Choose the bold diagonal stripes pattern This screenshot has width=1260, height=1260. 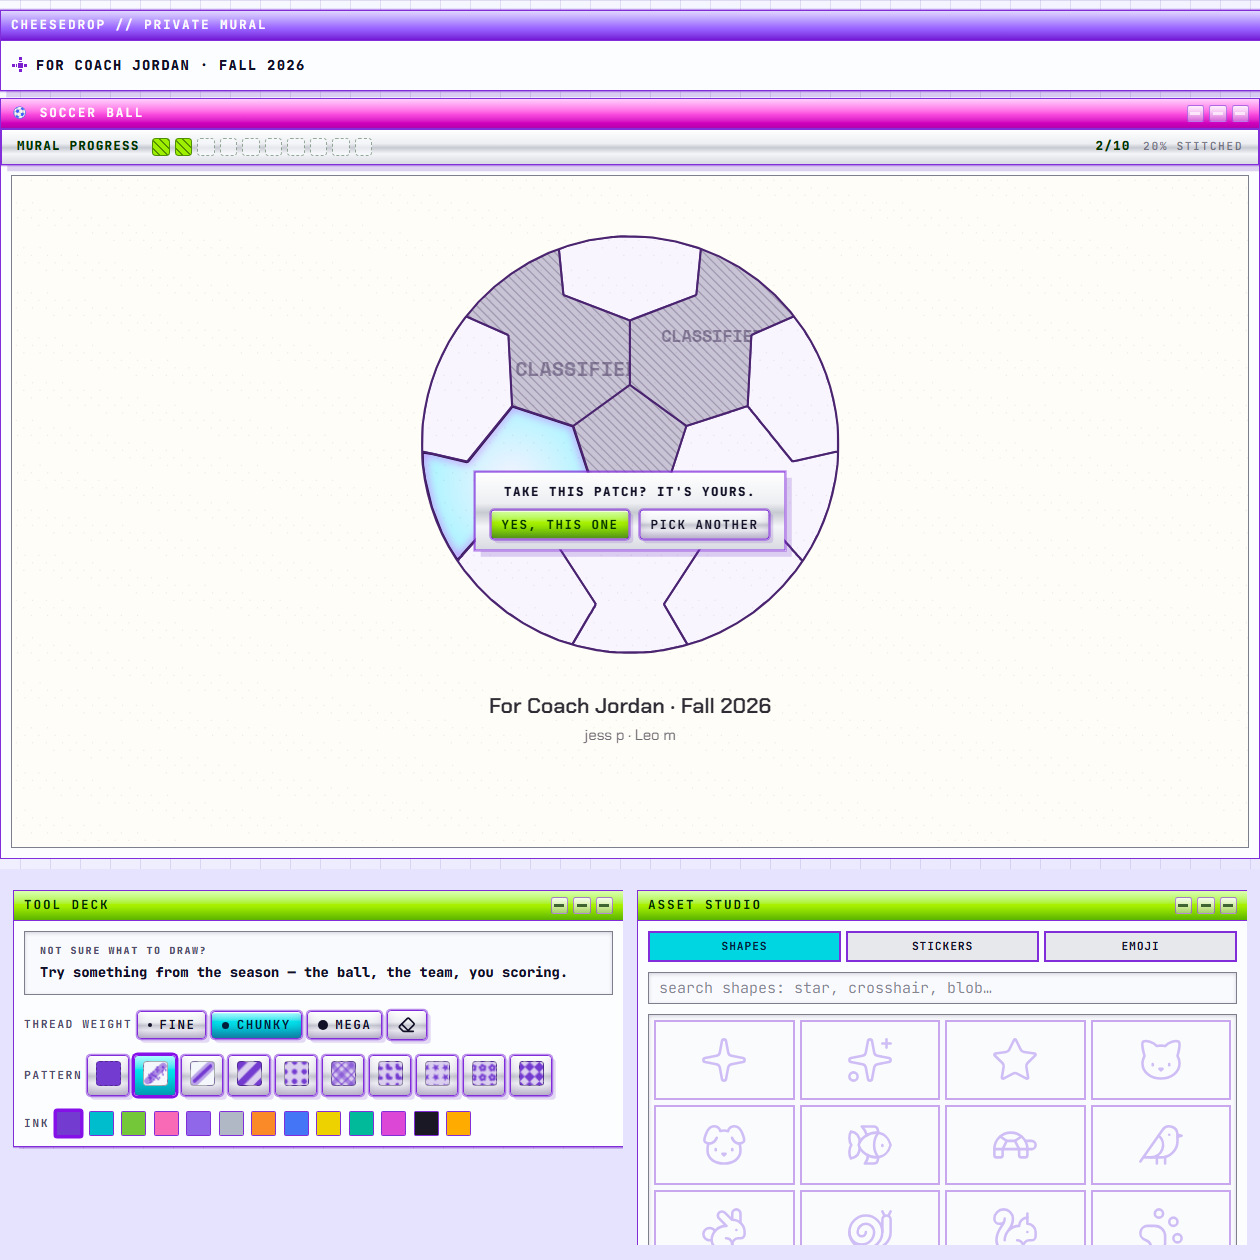pyautogui.click(x=249, y=1075)
